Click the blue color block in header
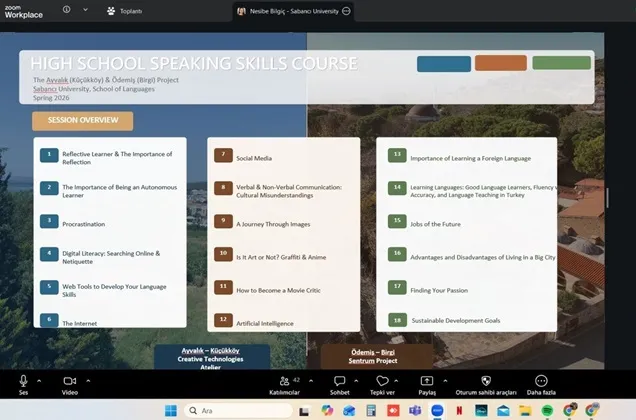 tap(443, 64)
